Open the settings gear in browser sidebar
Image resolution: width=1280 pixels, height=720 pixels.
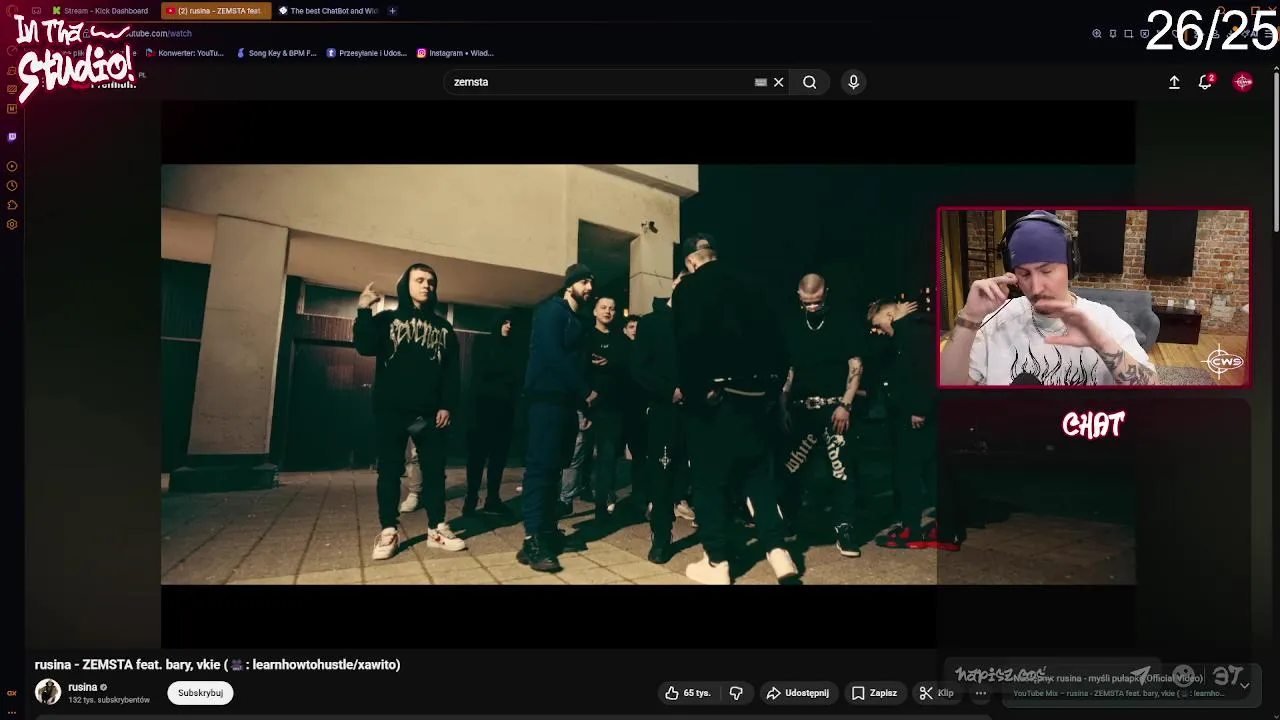[12, 224]
